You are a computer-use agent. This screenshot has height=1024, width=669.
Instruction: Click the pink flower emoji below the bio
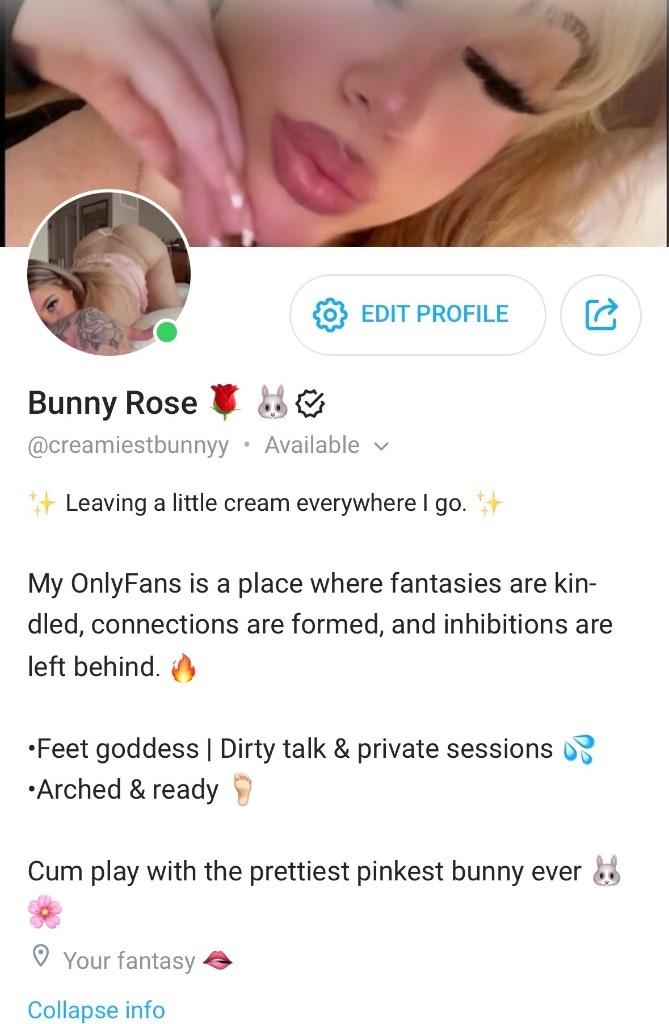pos(45,912)
